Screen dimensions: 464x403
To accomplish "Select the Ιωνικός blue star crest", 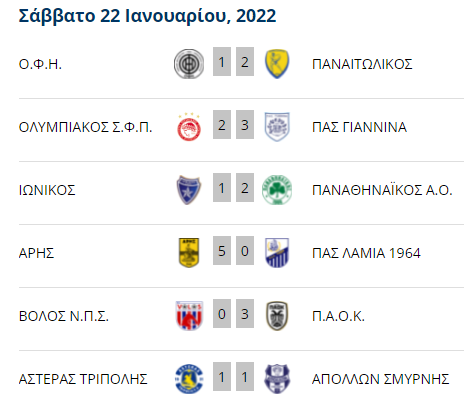I will 189,190.
